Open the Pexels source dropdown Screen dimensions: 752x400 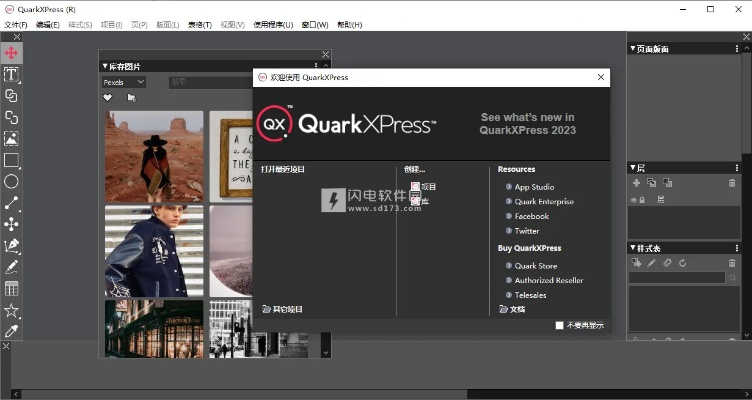point(124,82)
